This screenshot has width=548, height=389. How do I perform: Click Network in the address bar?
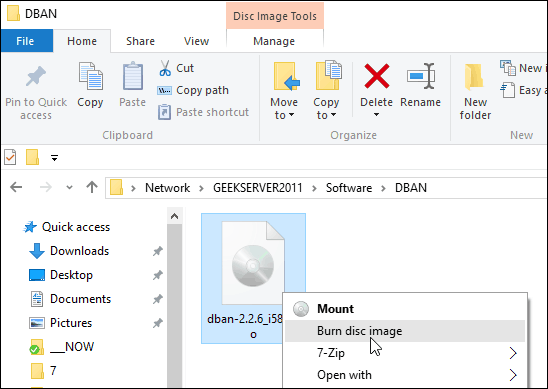(x=168, y=188)
